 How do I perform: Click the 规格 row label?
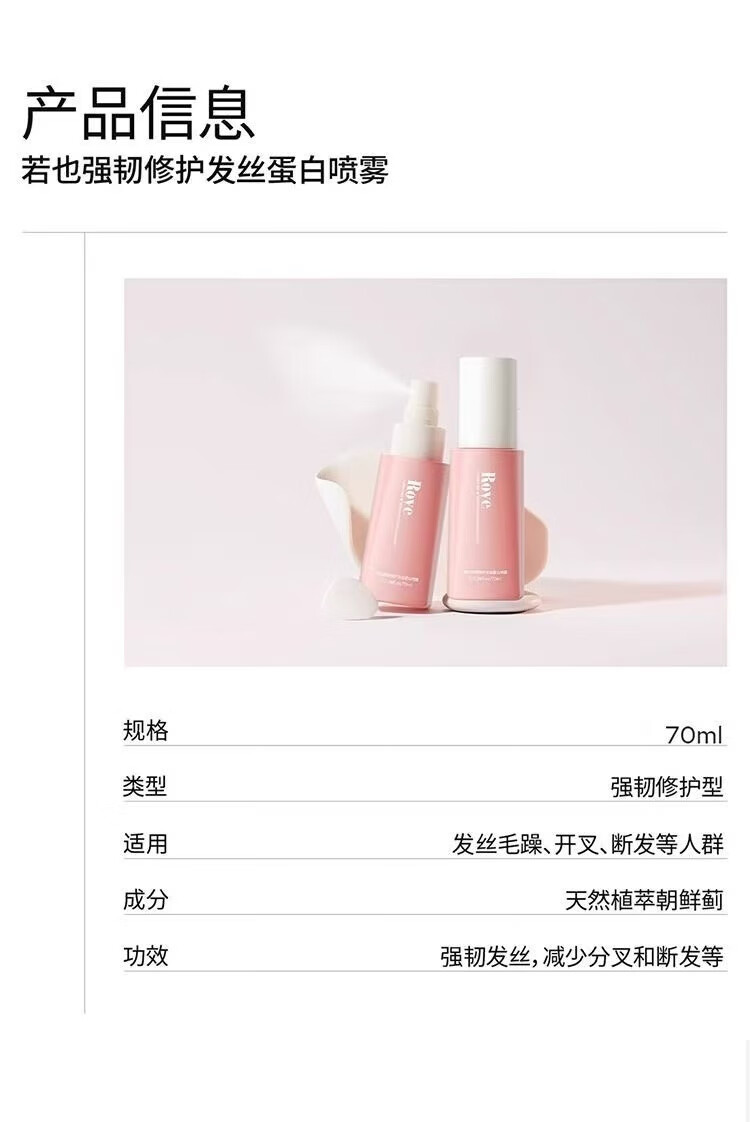[145, 731]
